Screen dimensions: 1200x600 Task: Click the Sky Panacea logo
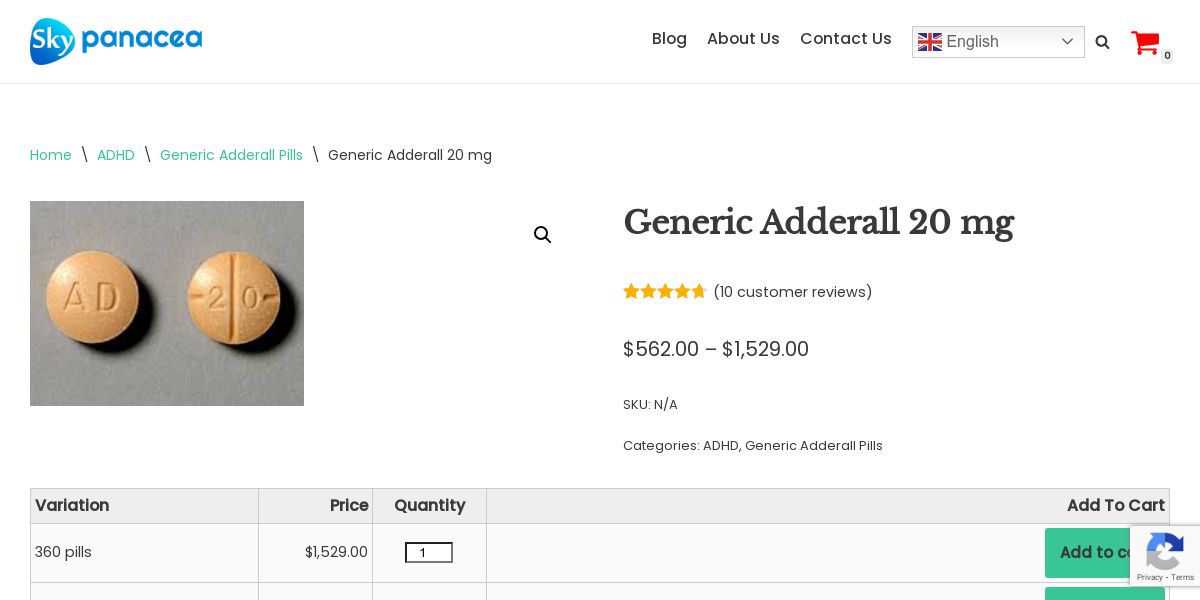point(116,41)
